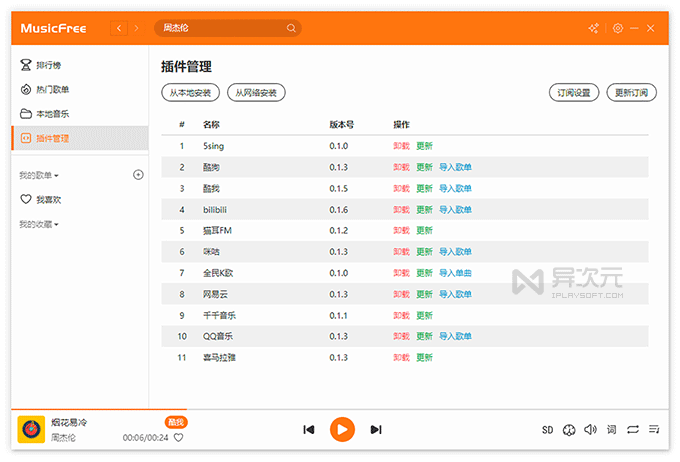Collapse the 我的歌单 section

coord(39,175)
